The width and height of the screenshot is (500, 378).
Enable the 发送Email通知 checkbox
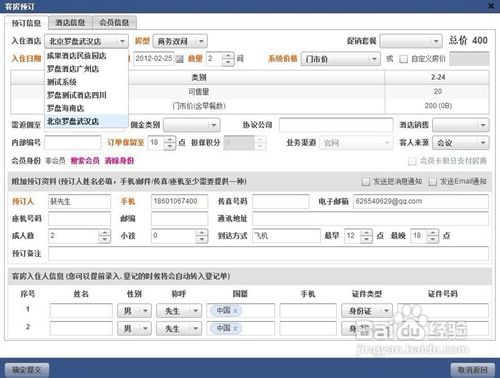[432, 182]
